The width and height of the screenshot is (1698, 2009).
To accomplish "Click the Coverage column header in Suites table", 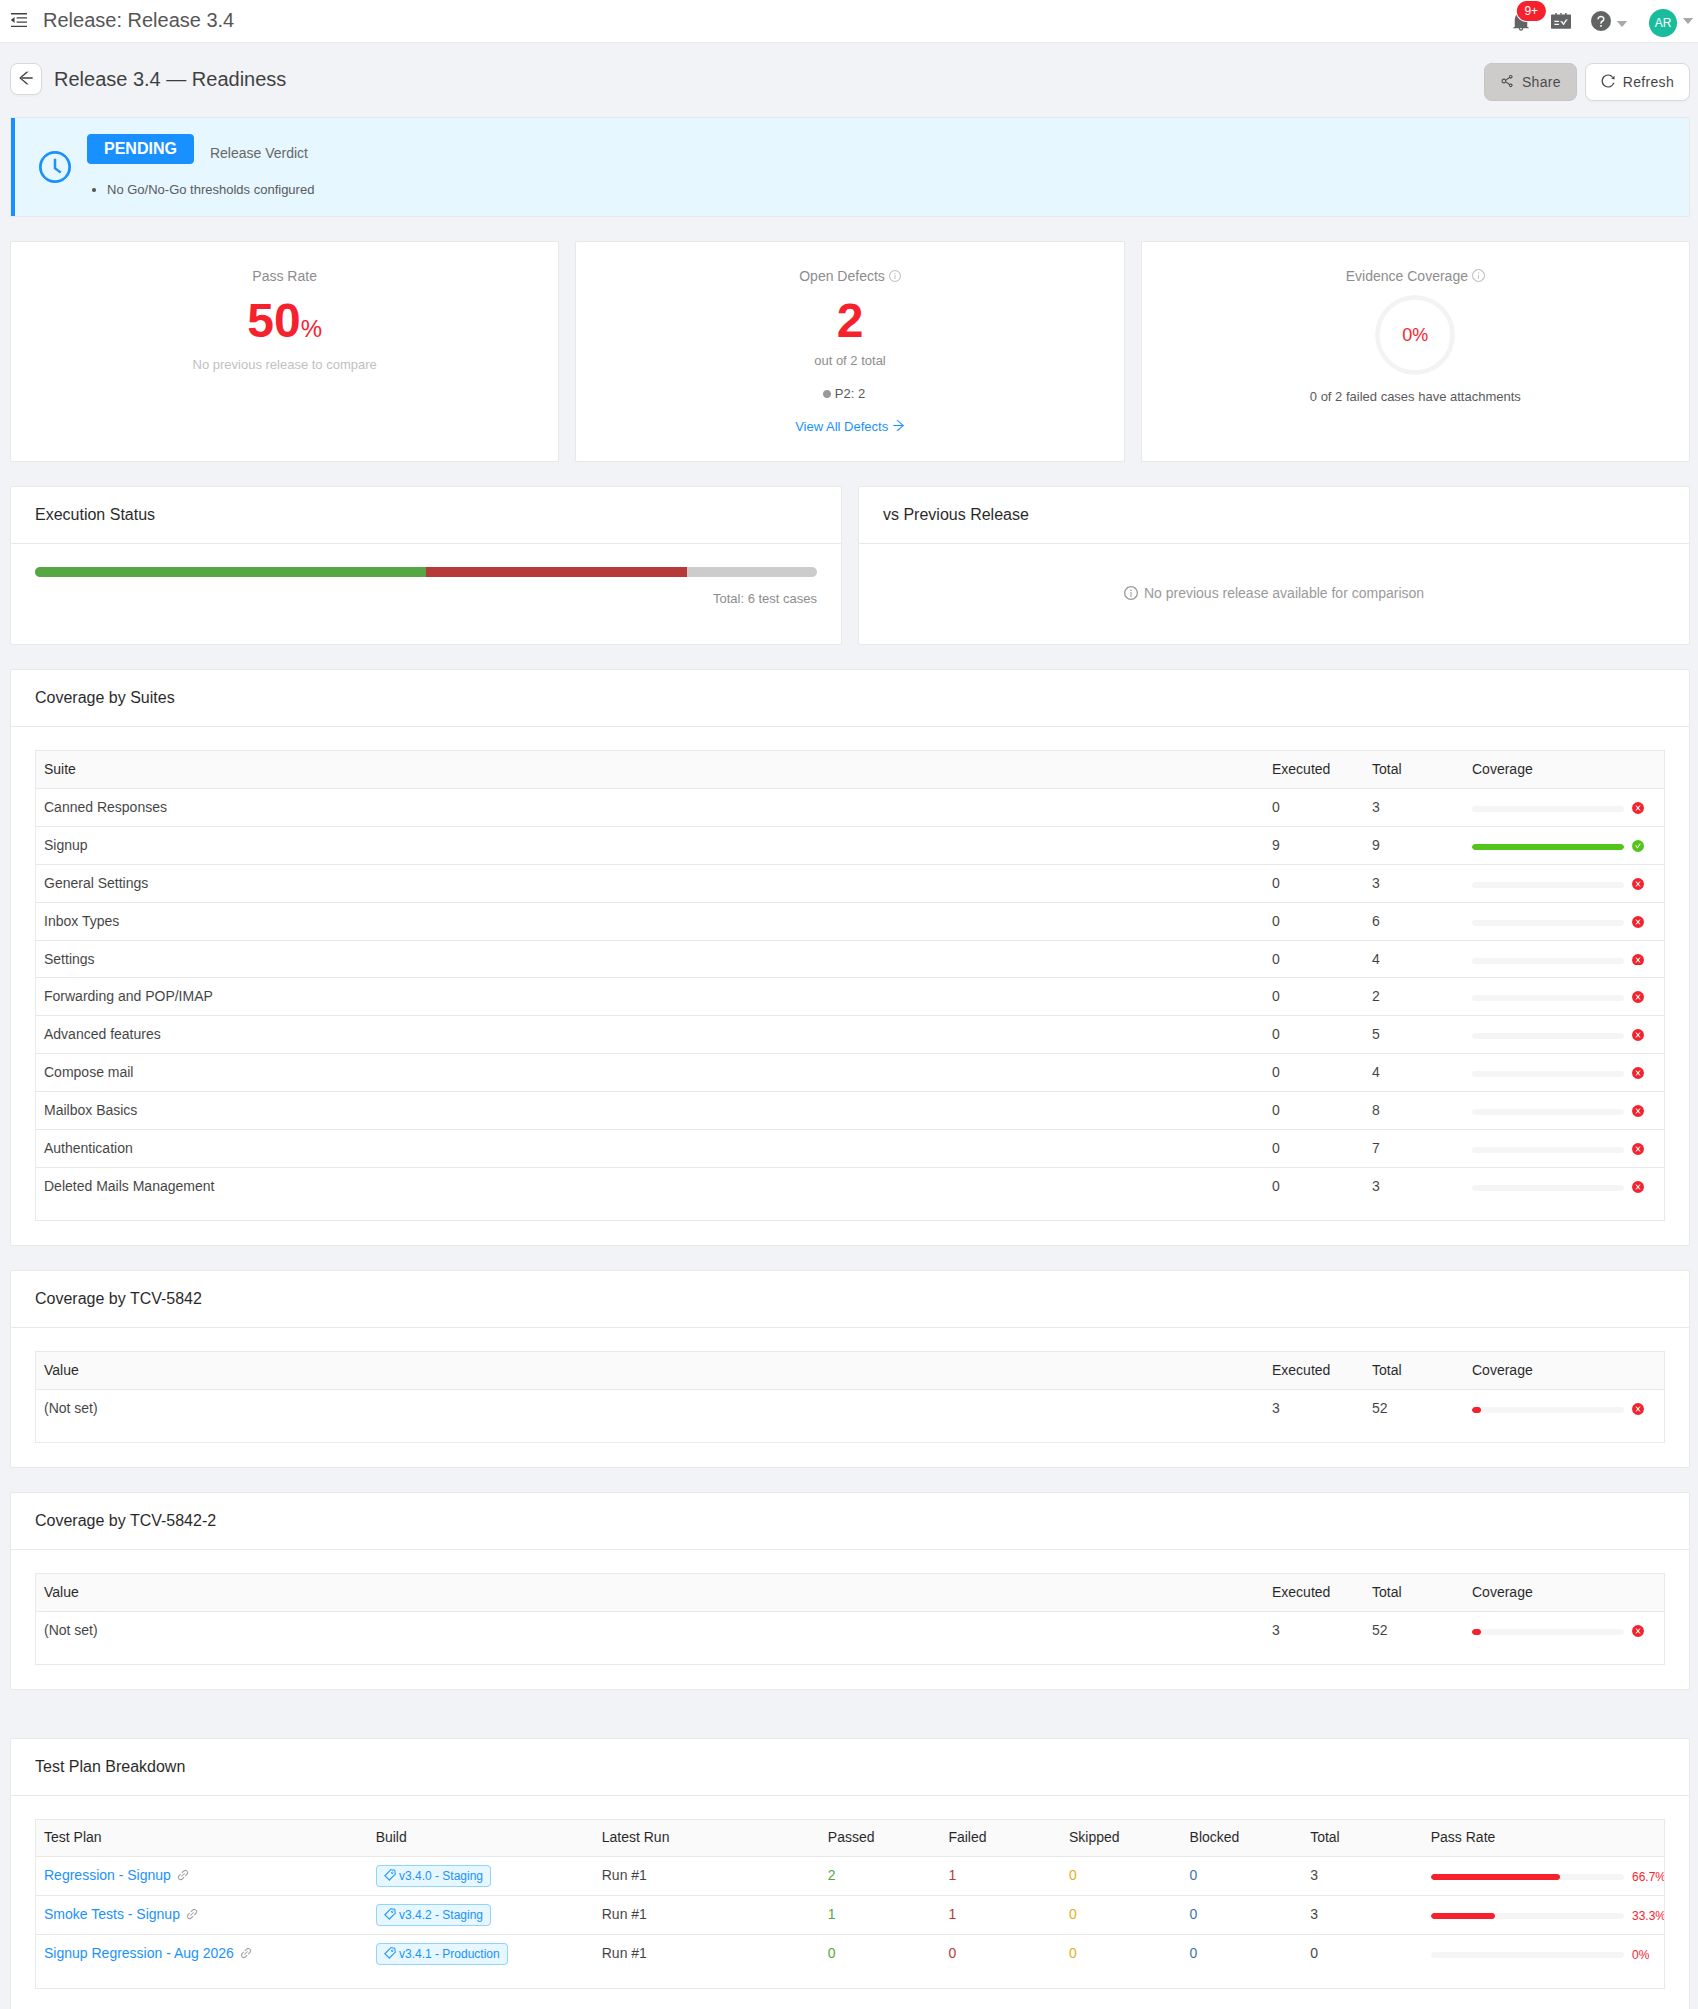I will (1502, 769).
